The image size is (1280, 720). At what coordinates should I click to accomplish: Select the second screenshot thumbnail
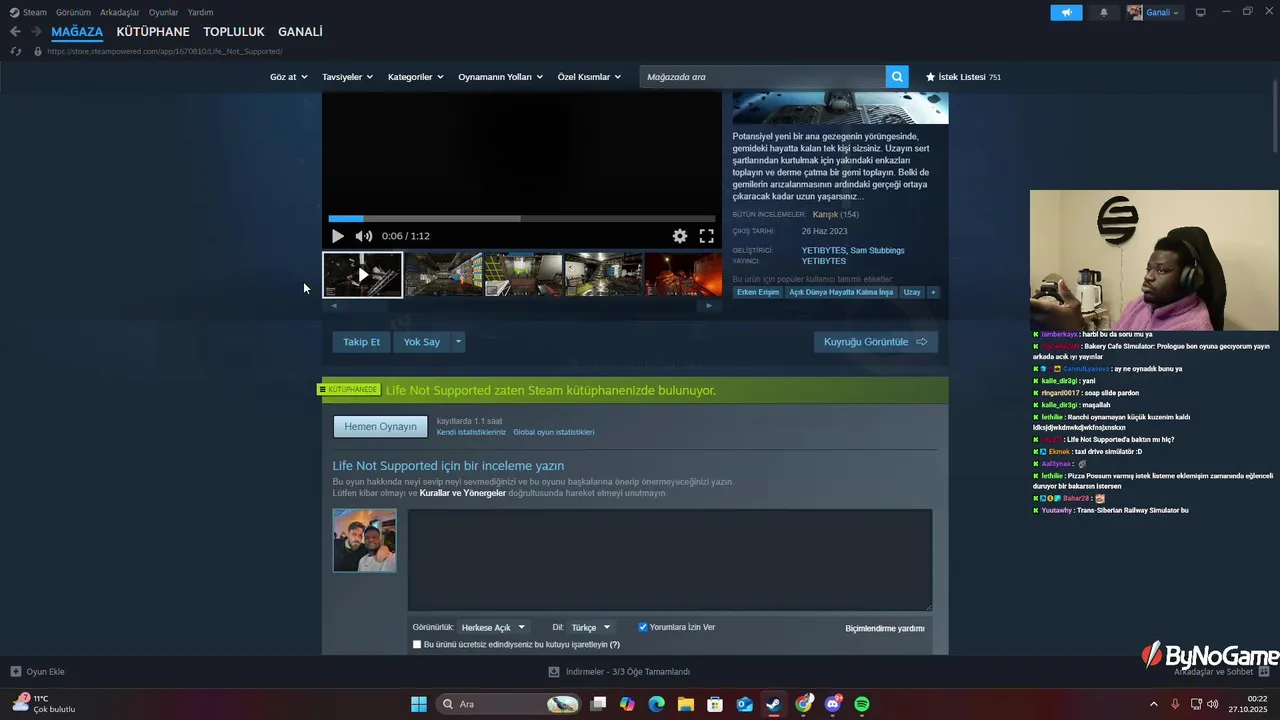point(443,274)
